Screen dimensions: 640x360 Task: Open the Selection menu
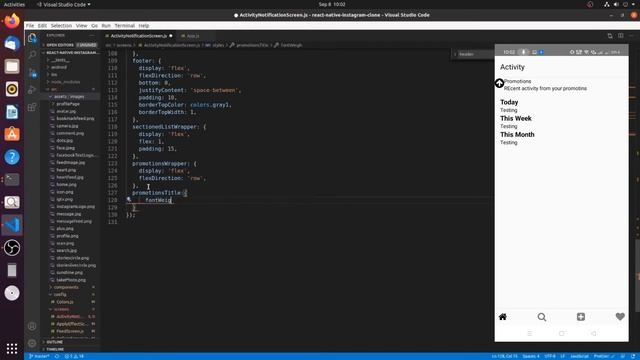point(61,25)
